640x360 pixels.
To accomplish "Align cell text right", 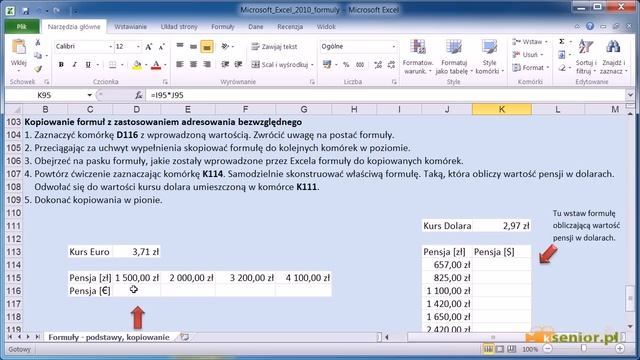I will (207, 64).
